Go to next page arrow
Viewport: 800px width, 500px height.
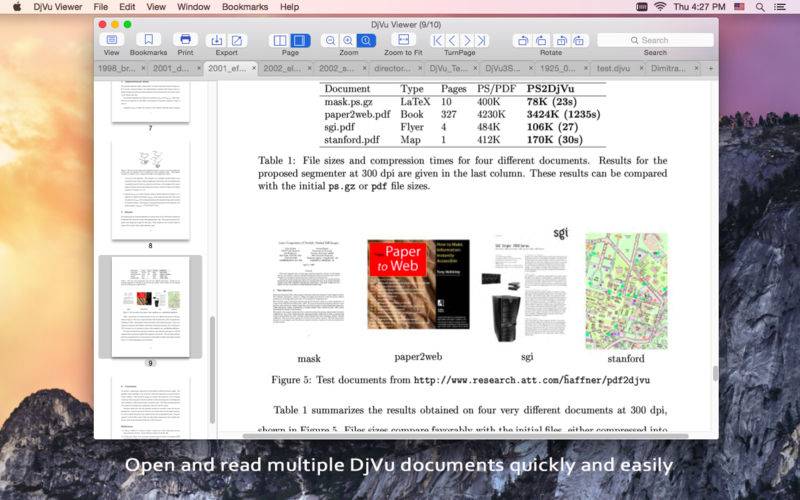(466, 40)
